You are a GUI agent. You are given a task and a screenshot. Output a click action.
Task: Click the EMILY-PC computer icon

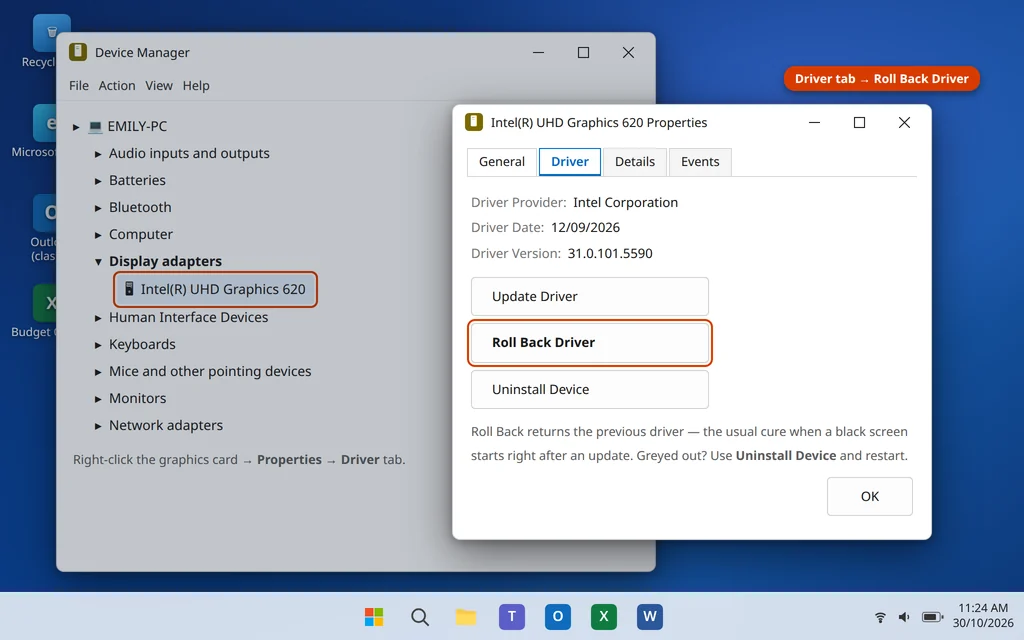tap(95, 126)
